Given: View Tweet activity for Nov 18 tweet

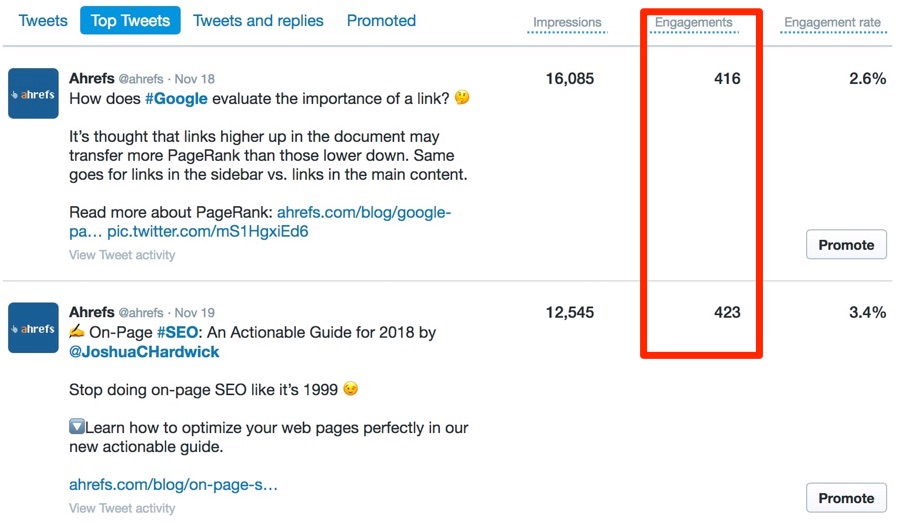Looking at the screenshot, I should click(x=122, y=255).
